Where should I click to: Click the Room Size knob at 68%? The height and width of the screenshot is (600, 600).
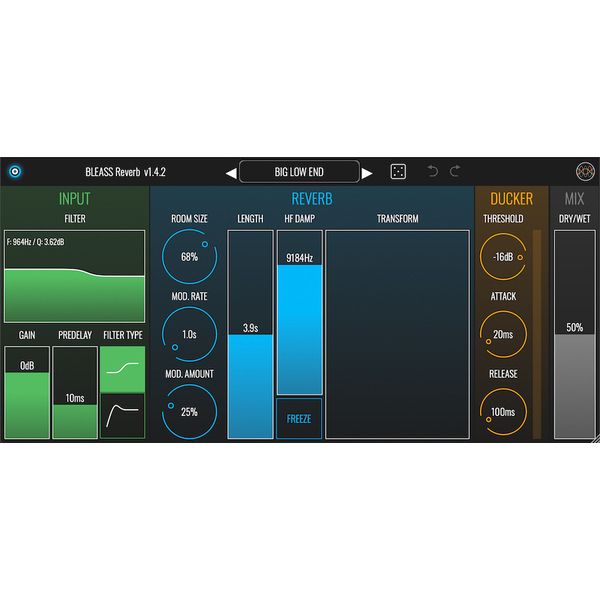point(189,256)
